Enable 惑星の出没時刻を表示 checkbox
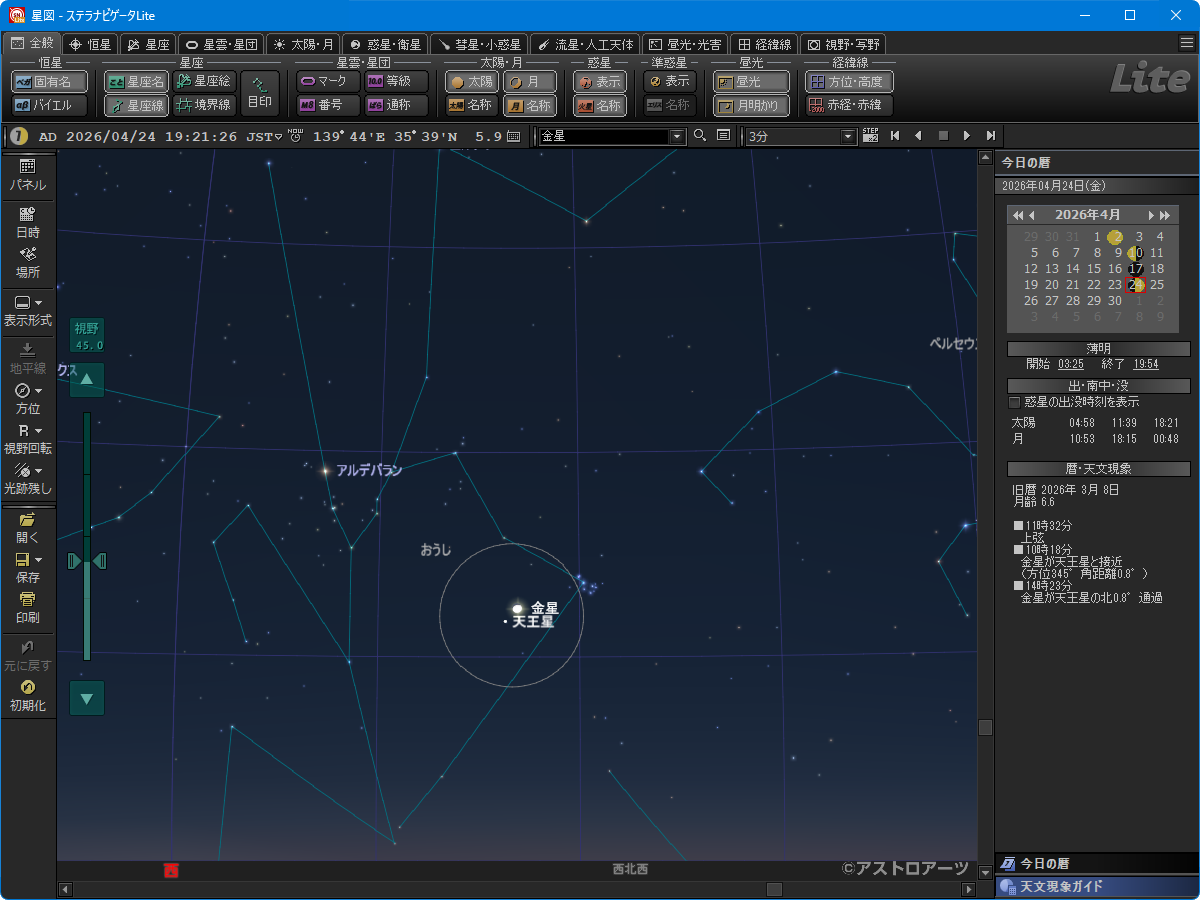Viewport: 1200px width, 900px height. click(1015, 402)
